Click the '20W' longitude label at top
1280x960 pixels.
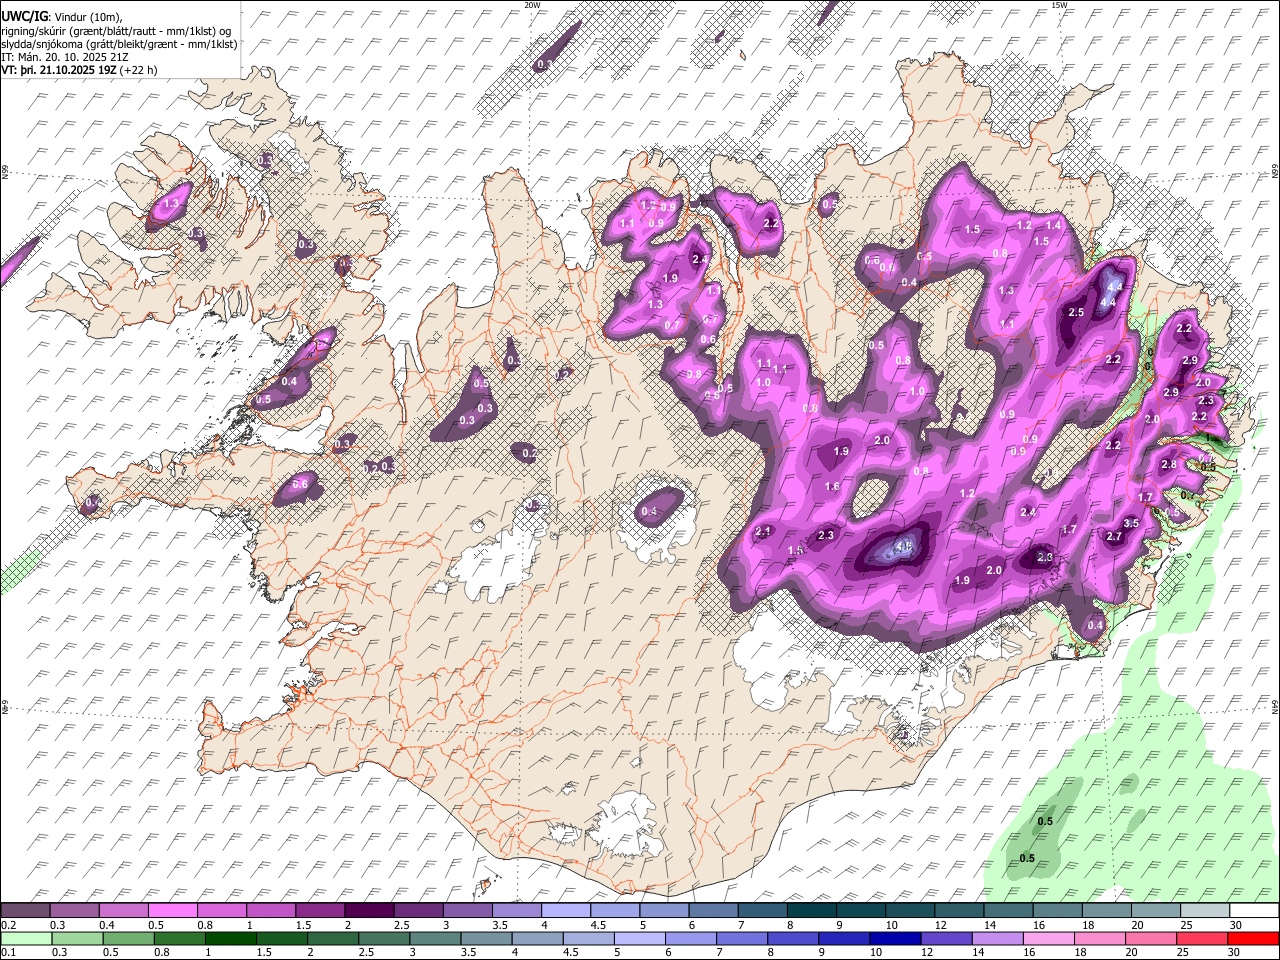click(x=532, y=5)
